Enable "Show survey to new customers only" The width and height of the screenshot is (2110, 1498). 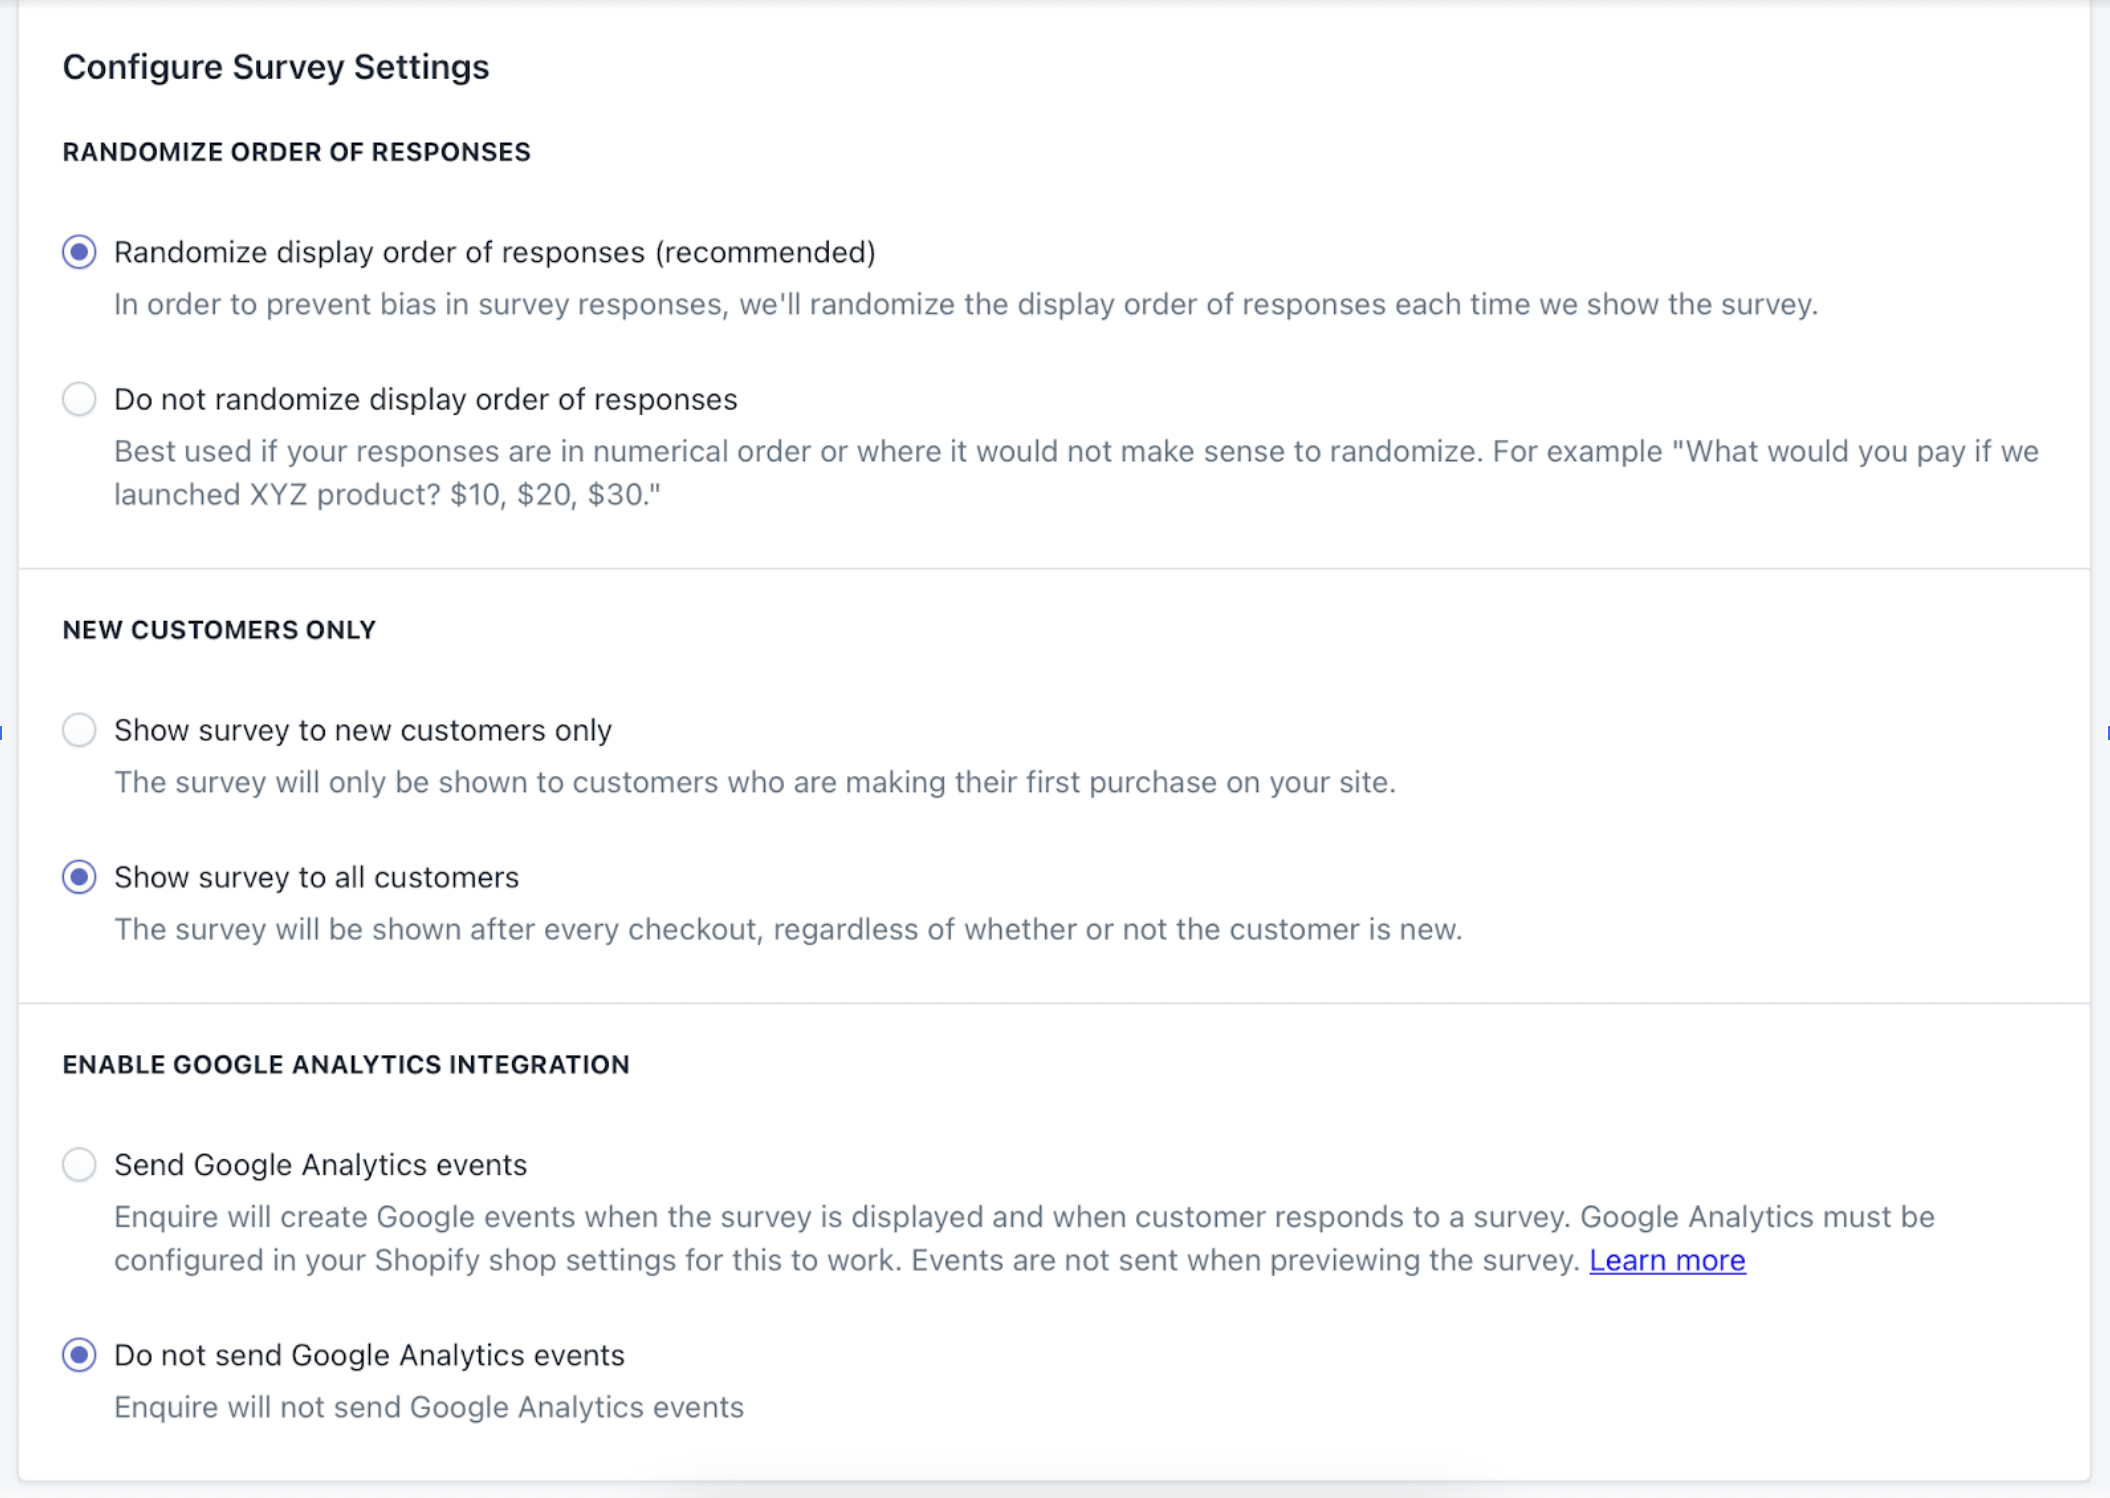[x=79, y=731]
